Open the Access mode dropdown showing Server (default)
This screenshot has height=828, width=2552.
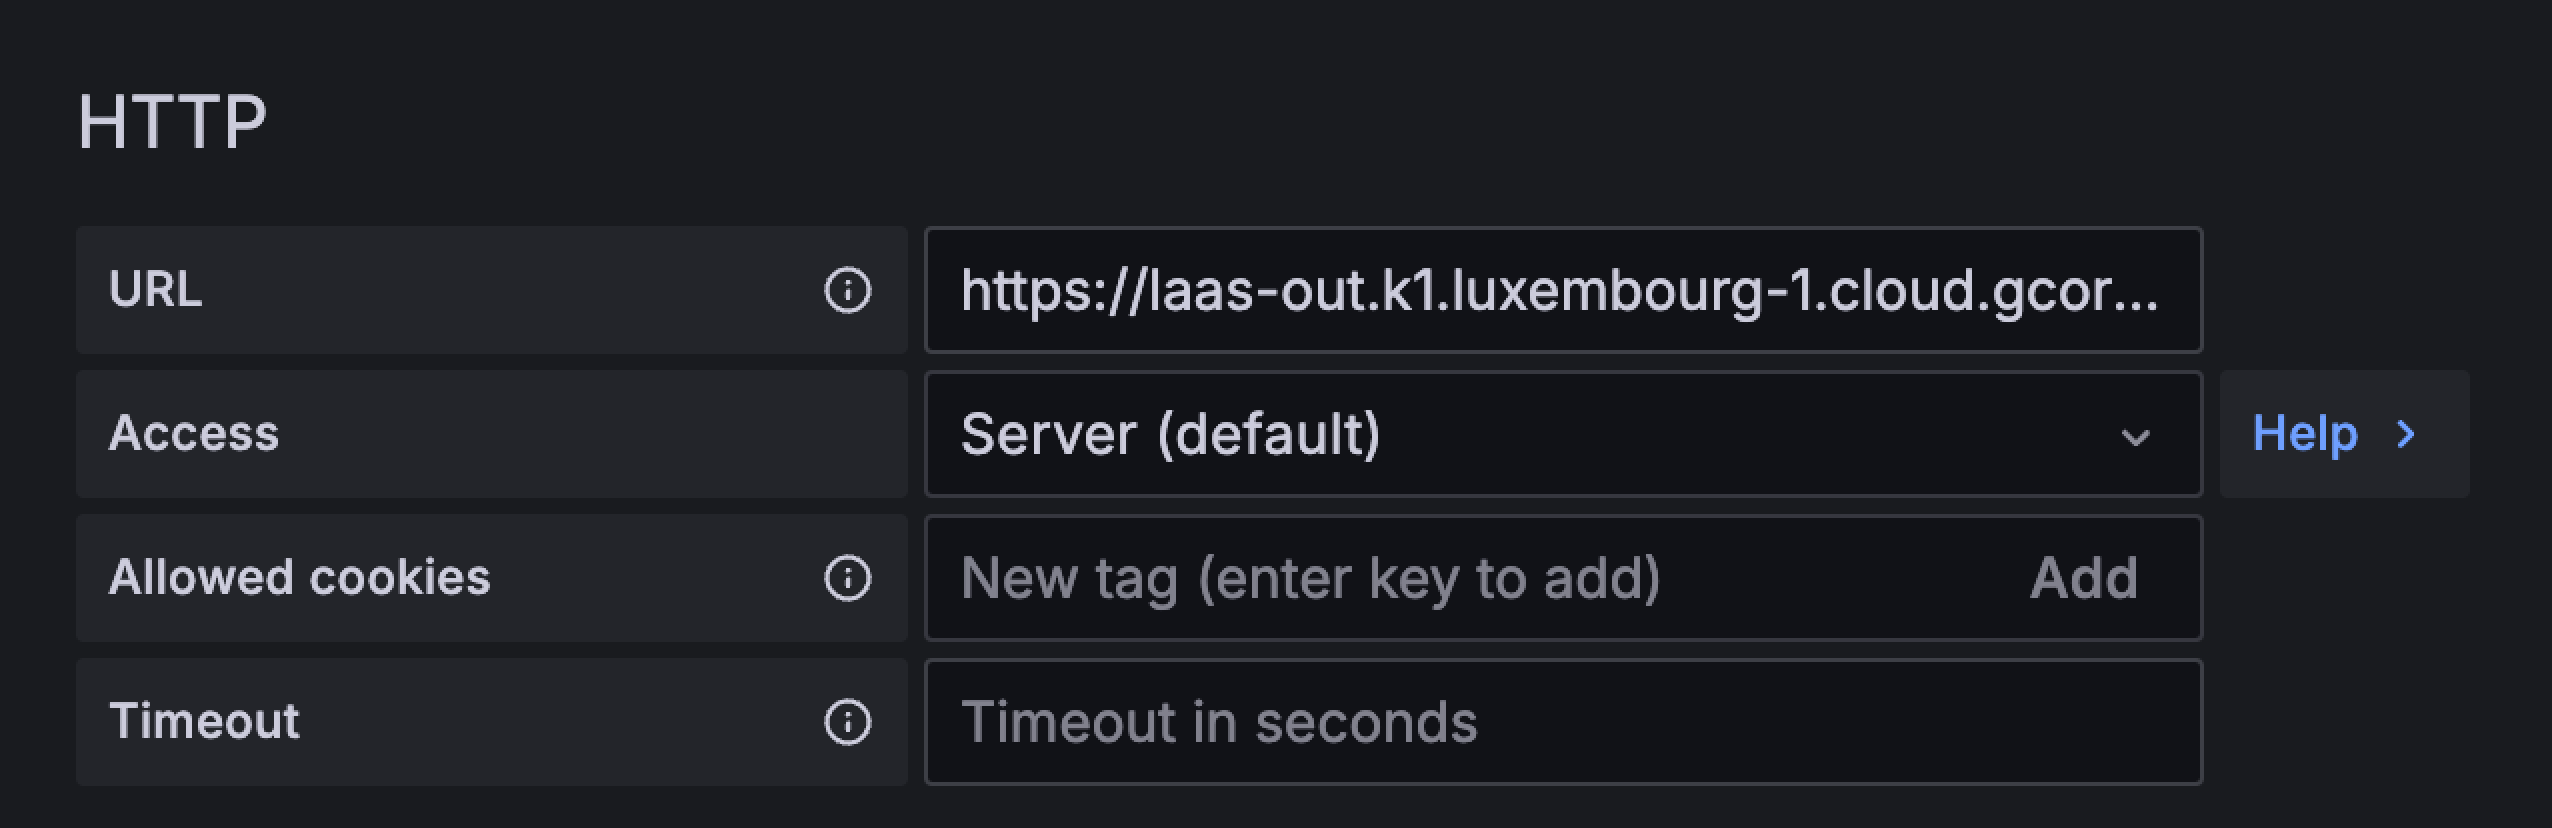click(1560, 434)
